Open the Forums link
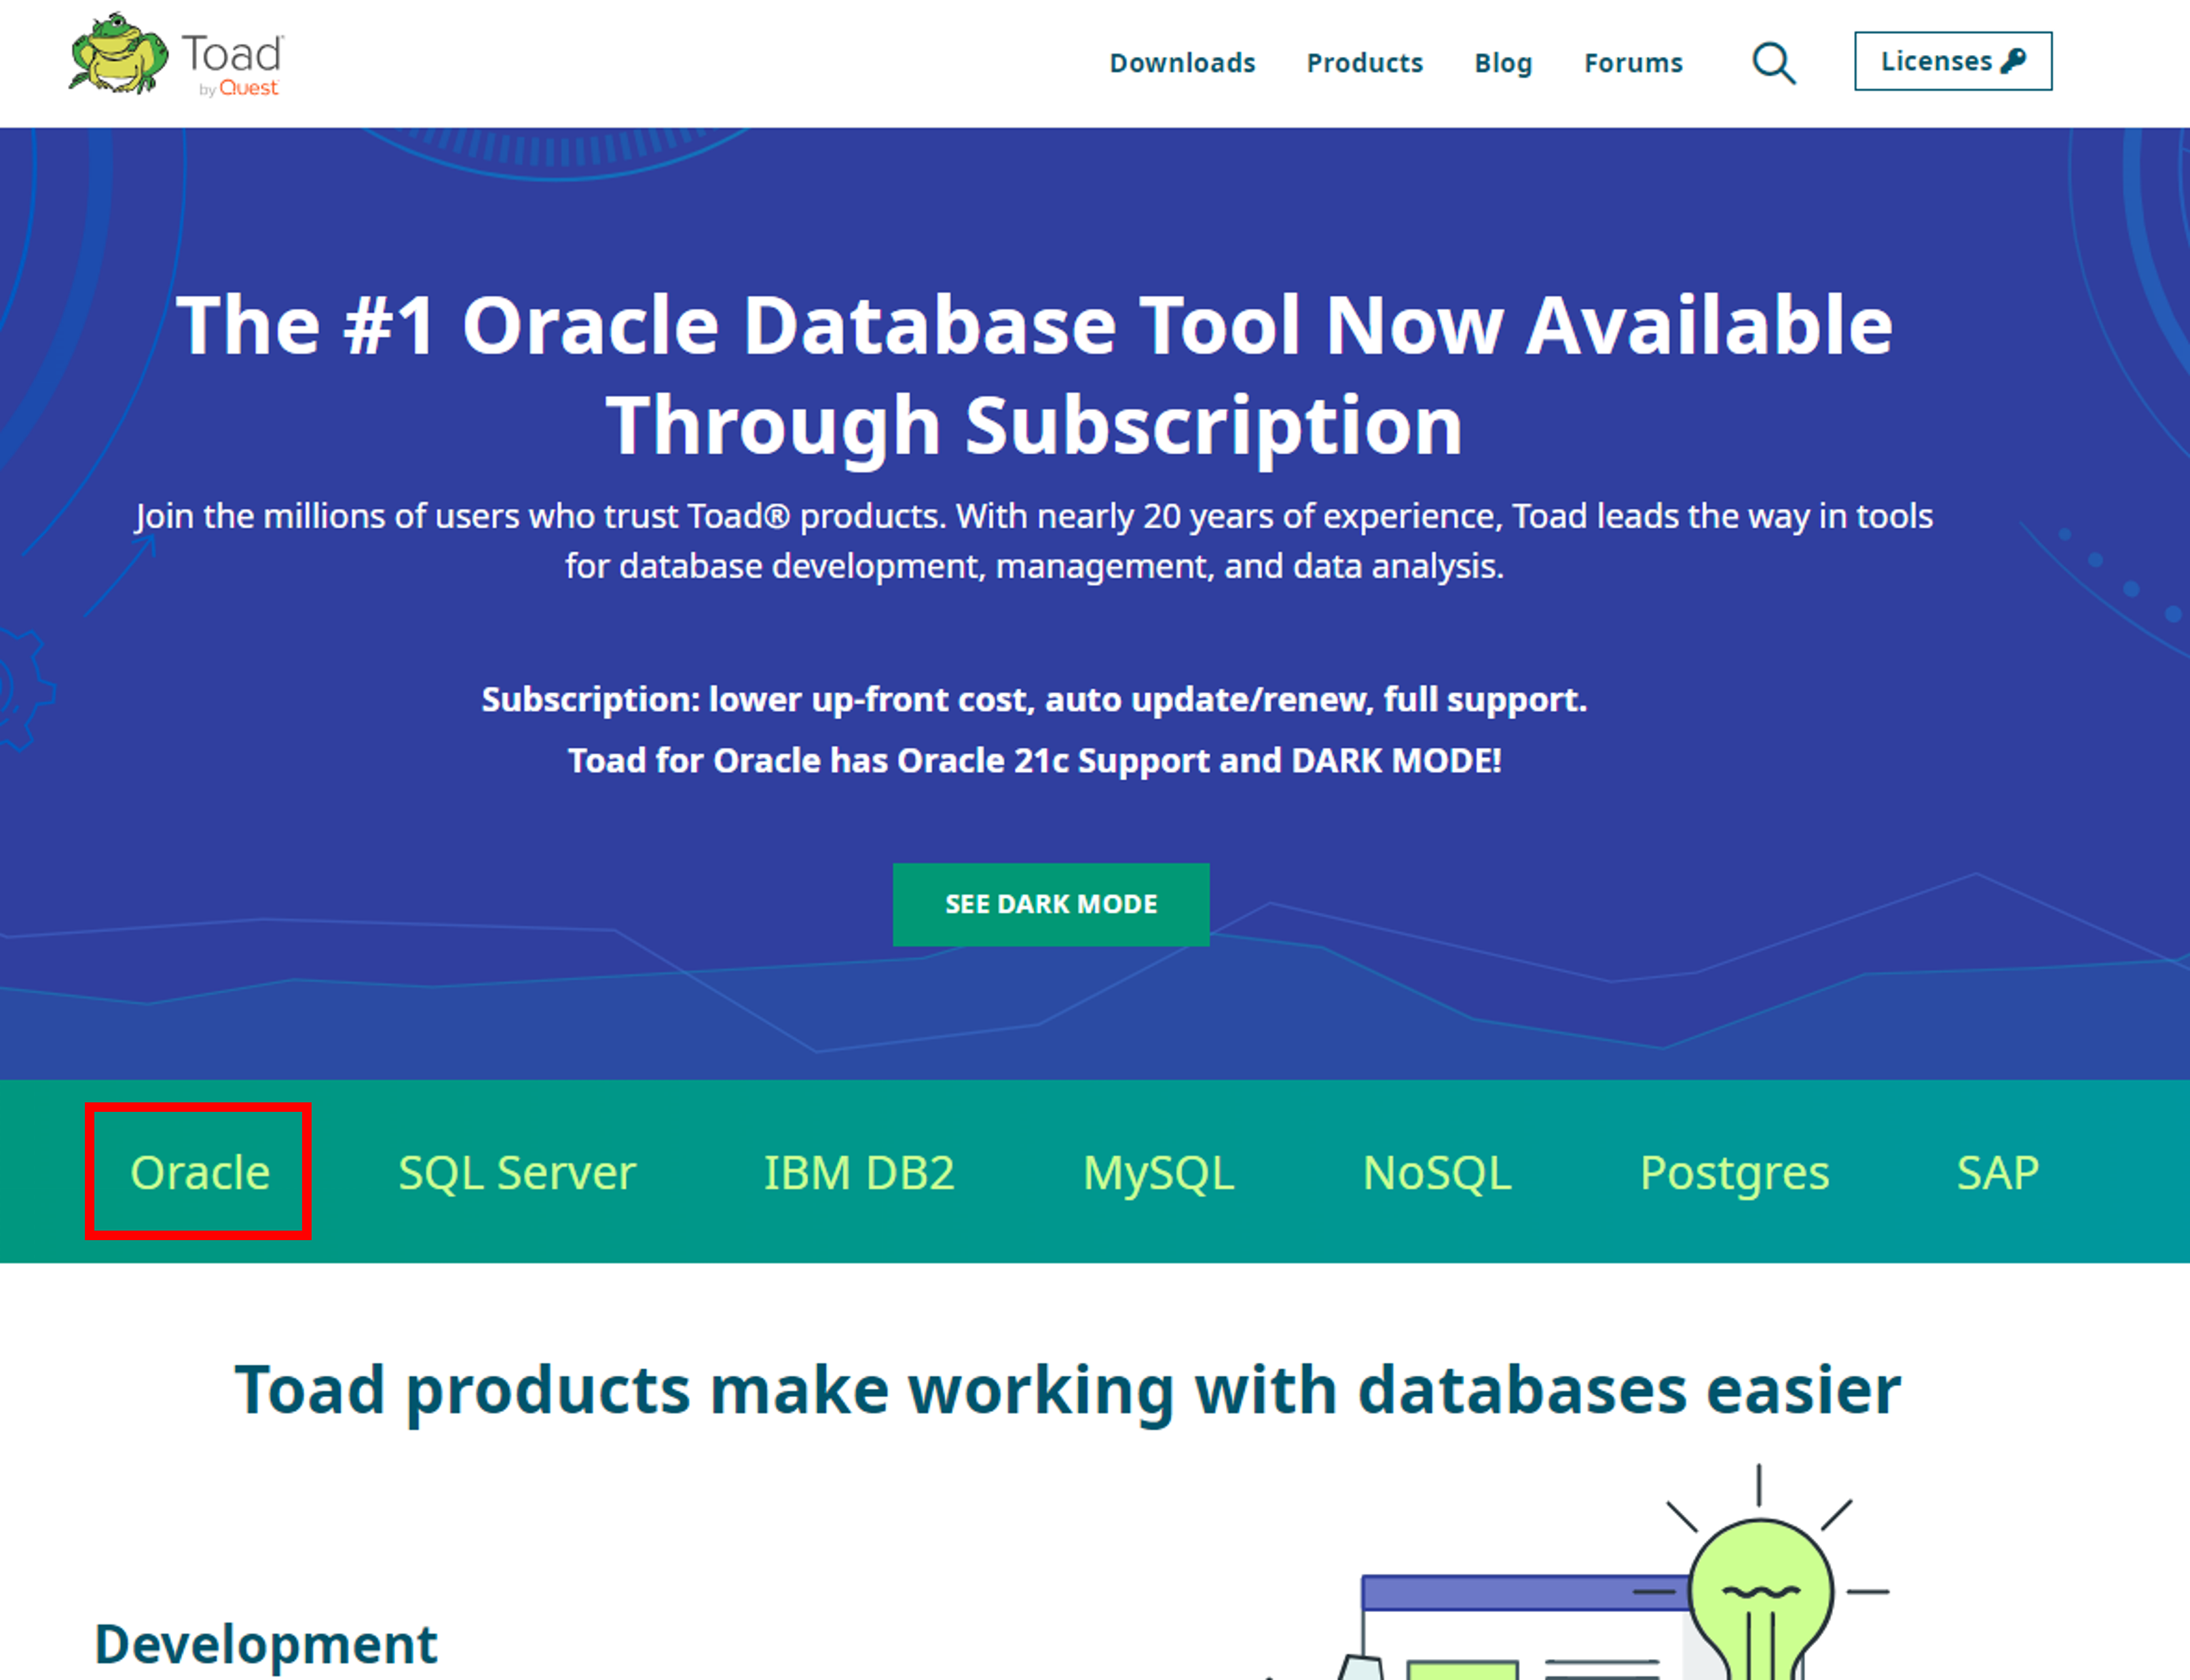Image resolution: width=2190 pixels, height=1680 pixels. (1633, 63)
